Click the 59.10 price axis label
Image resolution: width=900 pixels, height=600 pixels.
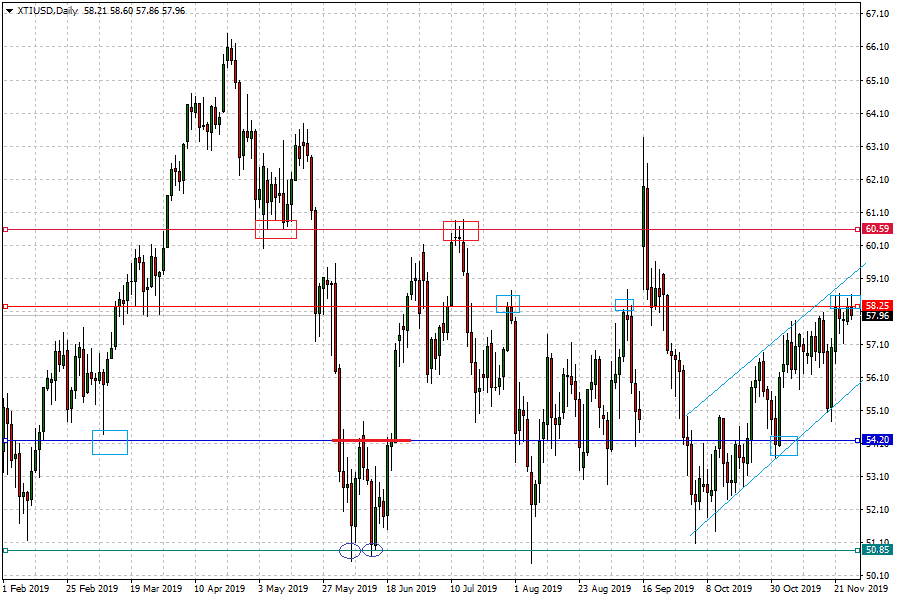point(877,279)
